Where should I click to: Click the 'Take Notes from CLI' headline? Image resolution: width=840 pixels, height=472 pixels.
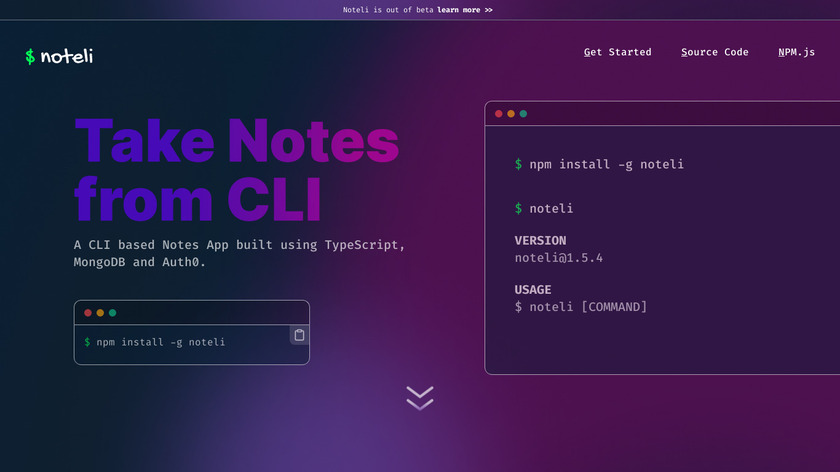[x=236, y=170]
